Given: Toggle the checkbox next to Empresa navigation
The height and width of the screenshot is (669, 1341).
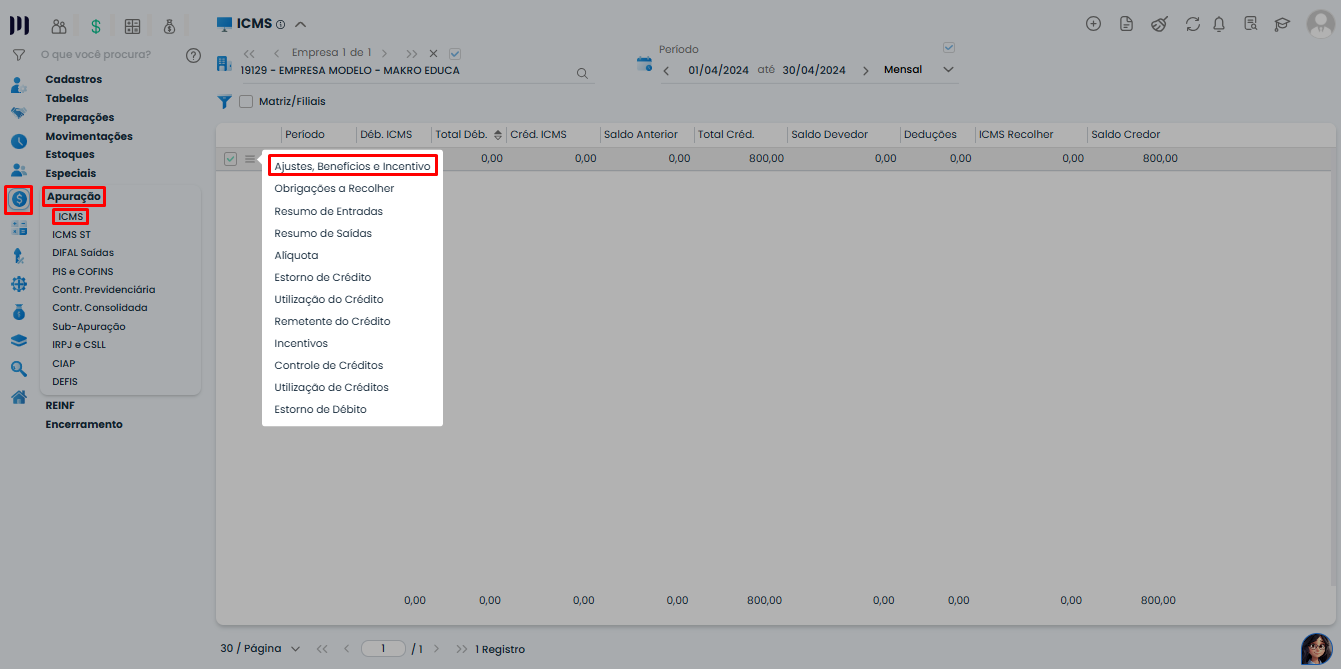Looking at the screenshot, I should pos(455,53).
